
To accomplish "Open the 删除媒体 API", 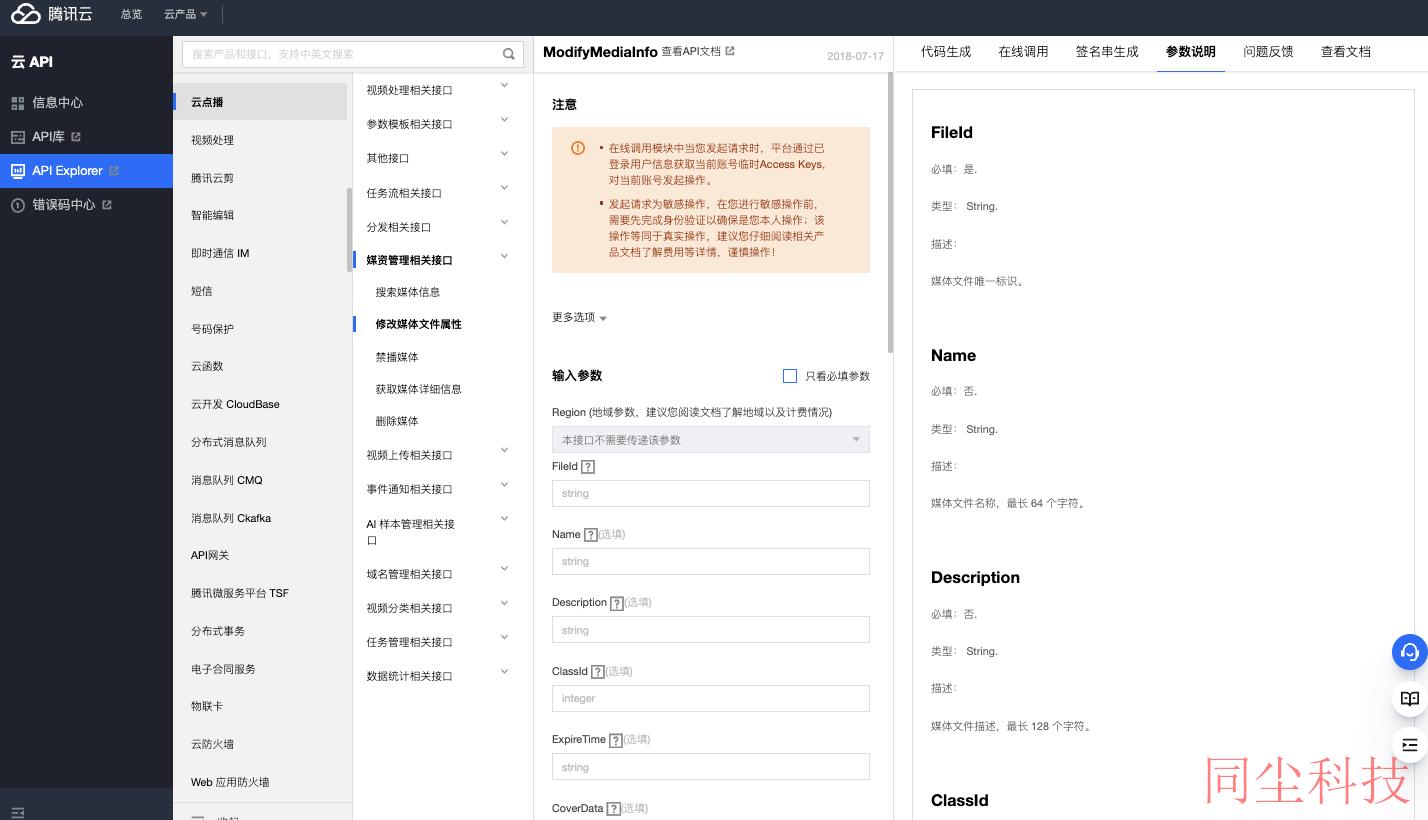I will pos(397,421).
